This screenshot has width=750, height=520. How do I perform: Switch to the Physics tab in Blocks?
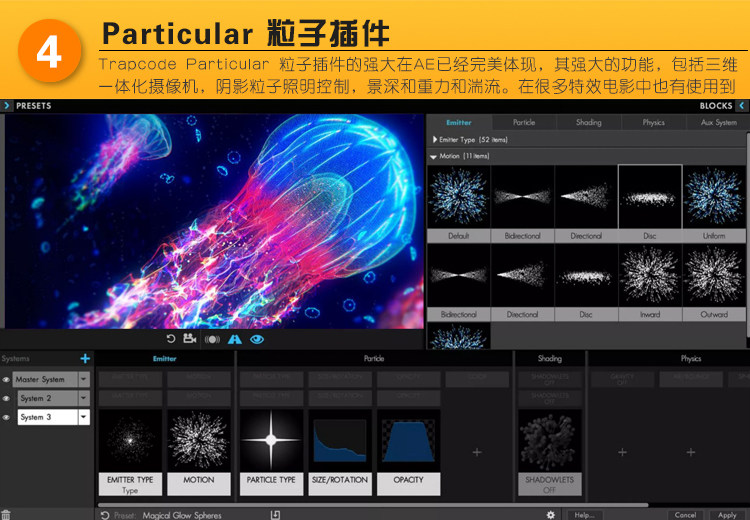653,122
